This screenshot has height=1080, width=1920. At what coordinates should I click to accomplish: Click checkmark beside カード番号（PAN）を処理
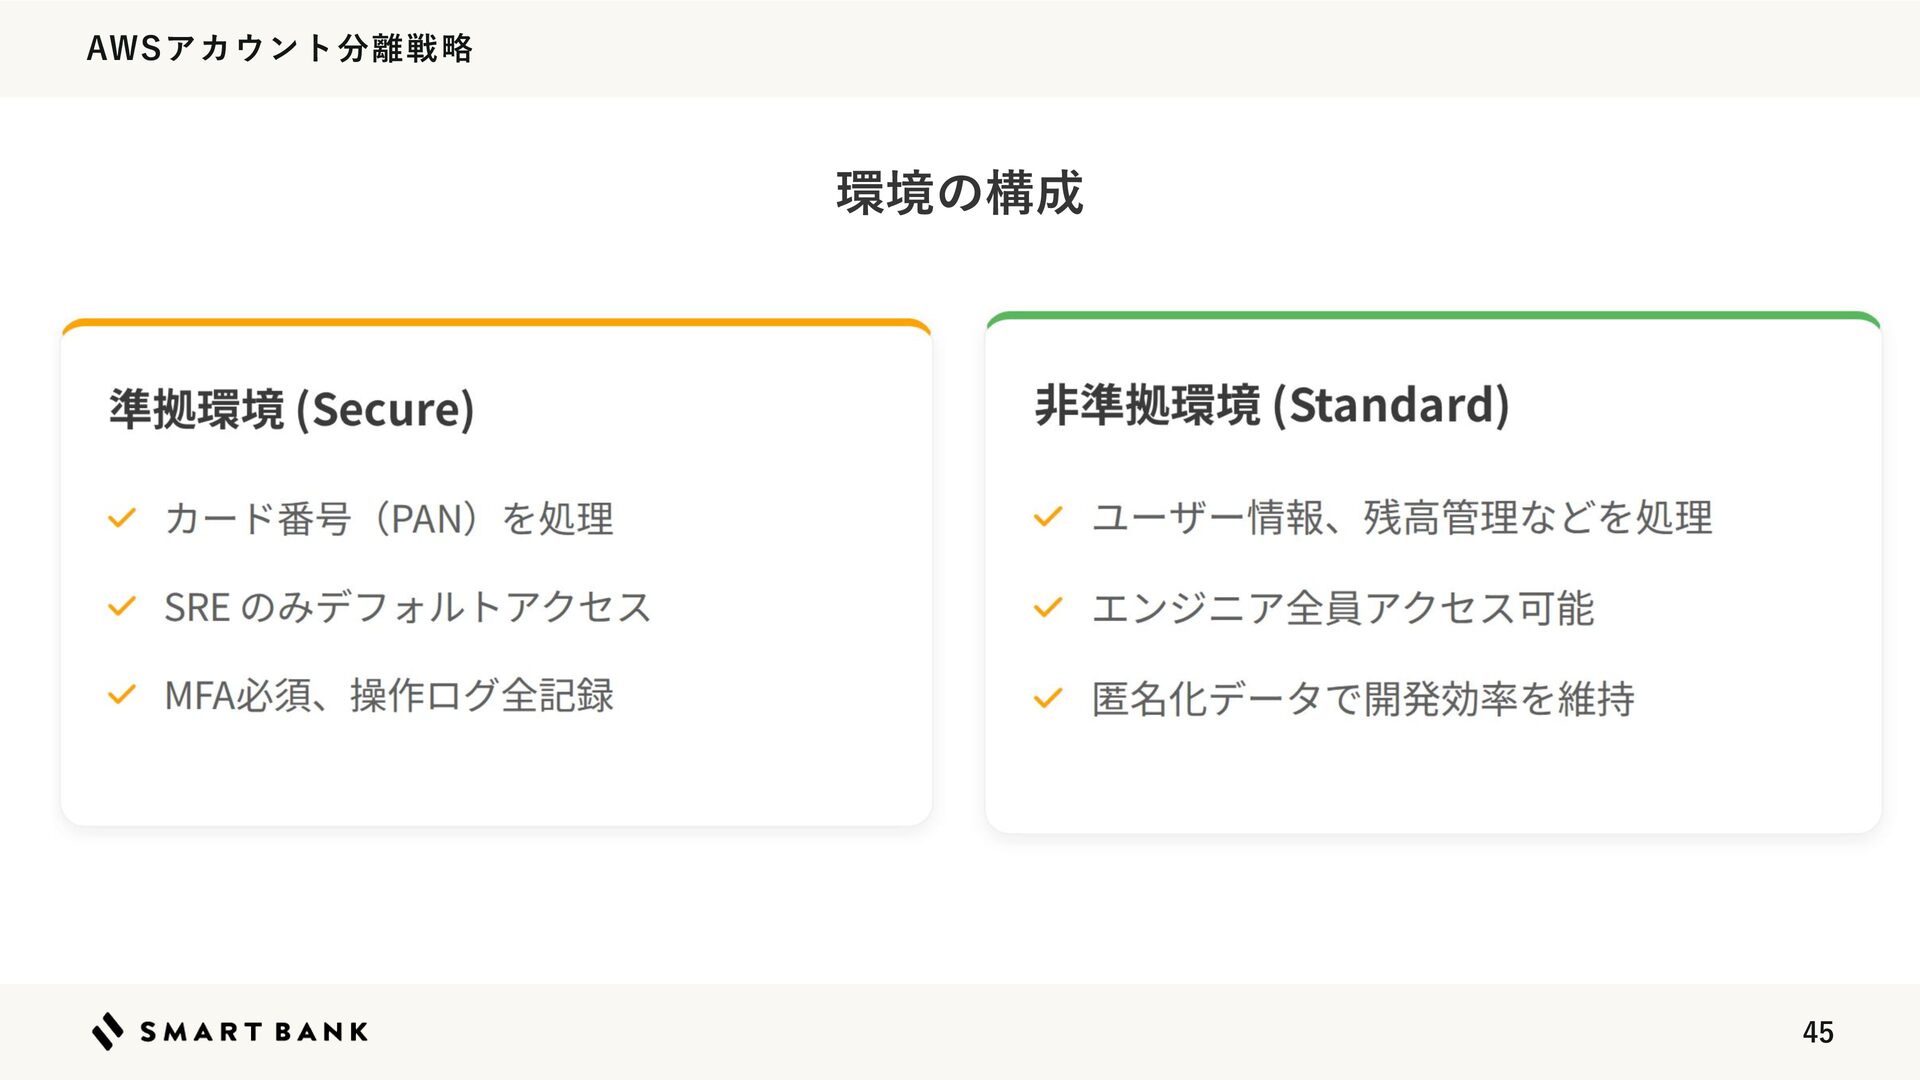tap(122, 518)
